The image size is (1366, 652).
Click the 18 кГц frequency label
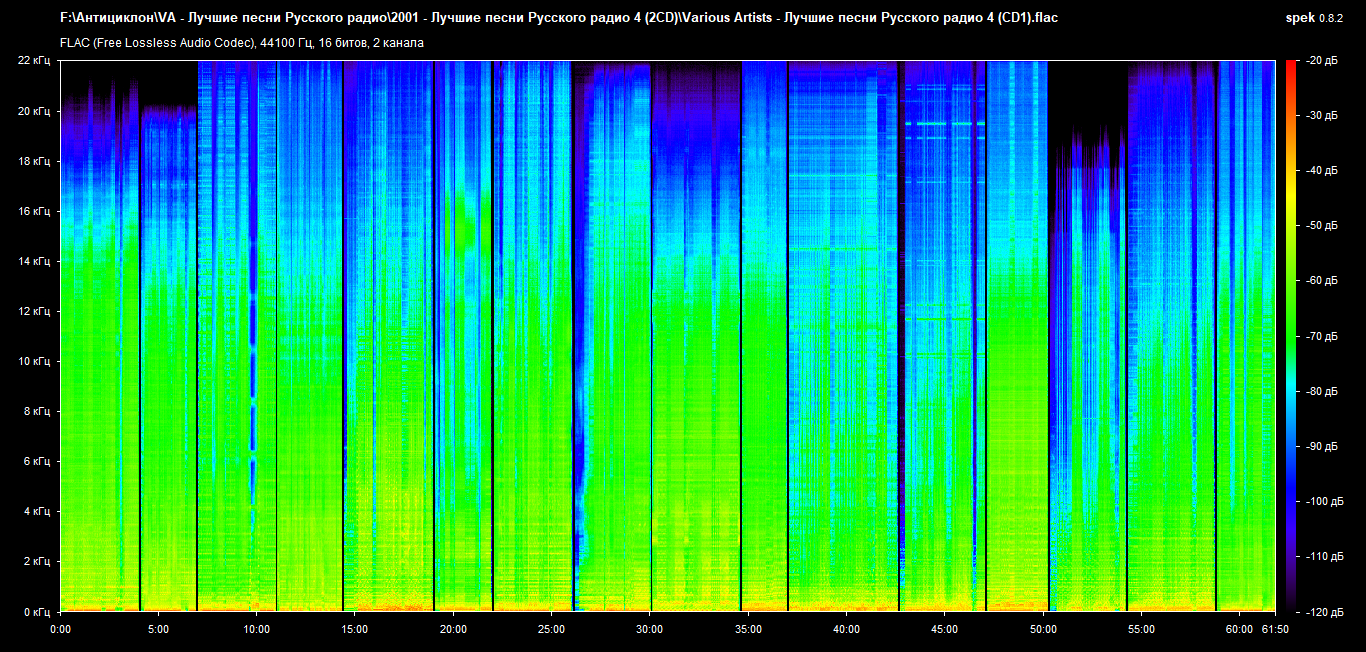(x=35, y=161)
